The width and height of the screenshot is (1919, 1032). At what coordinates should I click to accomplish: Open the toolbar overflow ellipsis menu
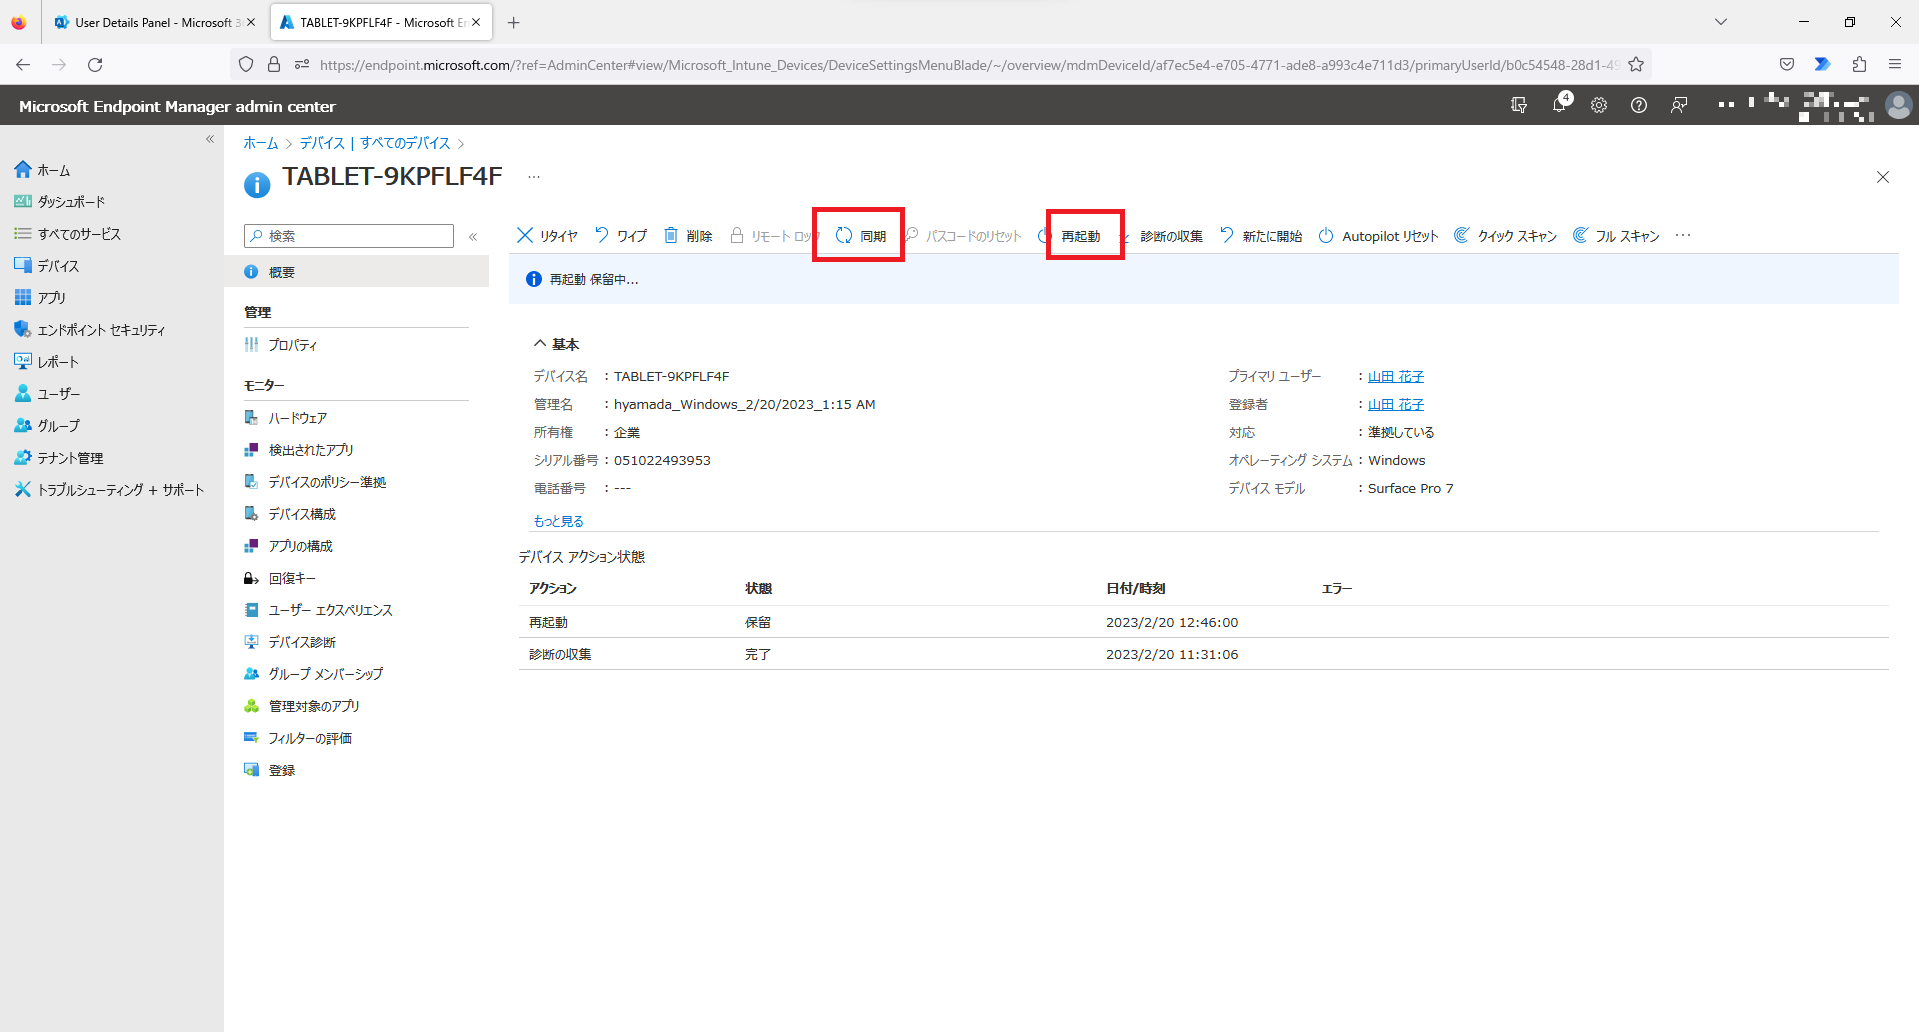click(x=1683, y=236)
